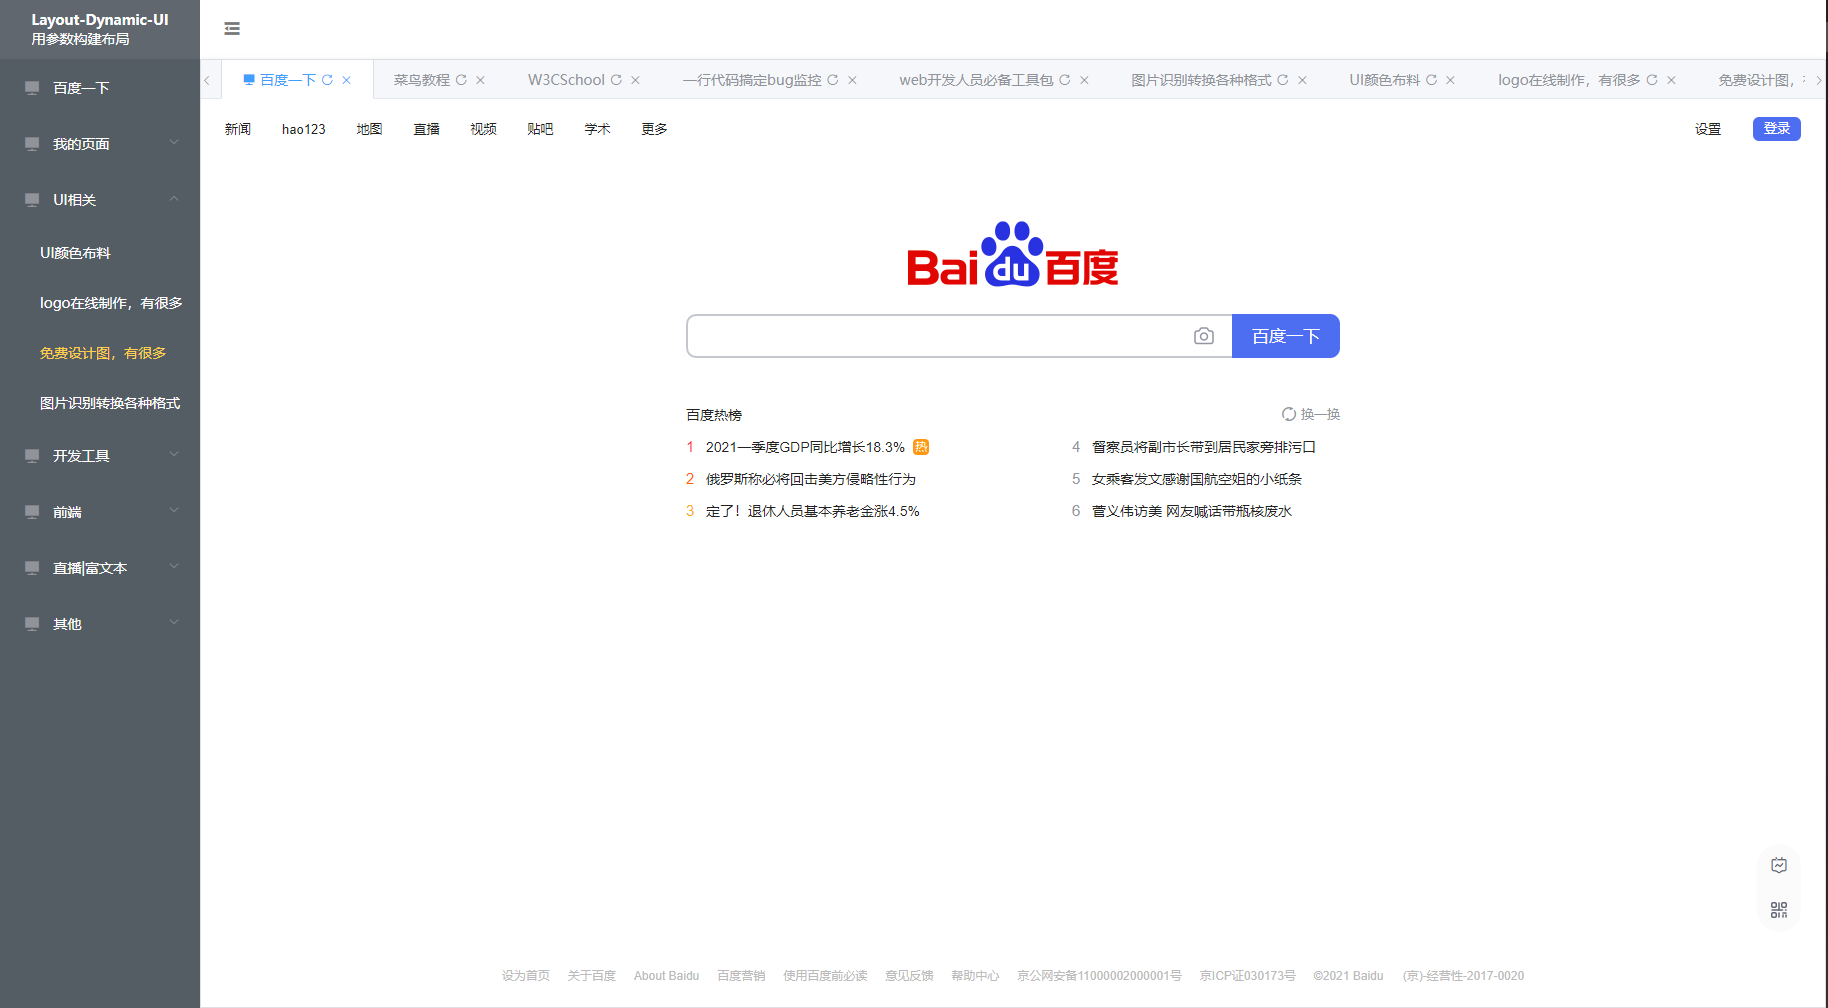Collapse the sidebar with the hamburger icon

232,29
